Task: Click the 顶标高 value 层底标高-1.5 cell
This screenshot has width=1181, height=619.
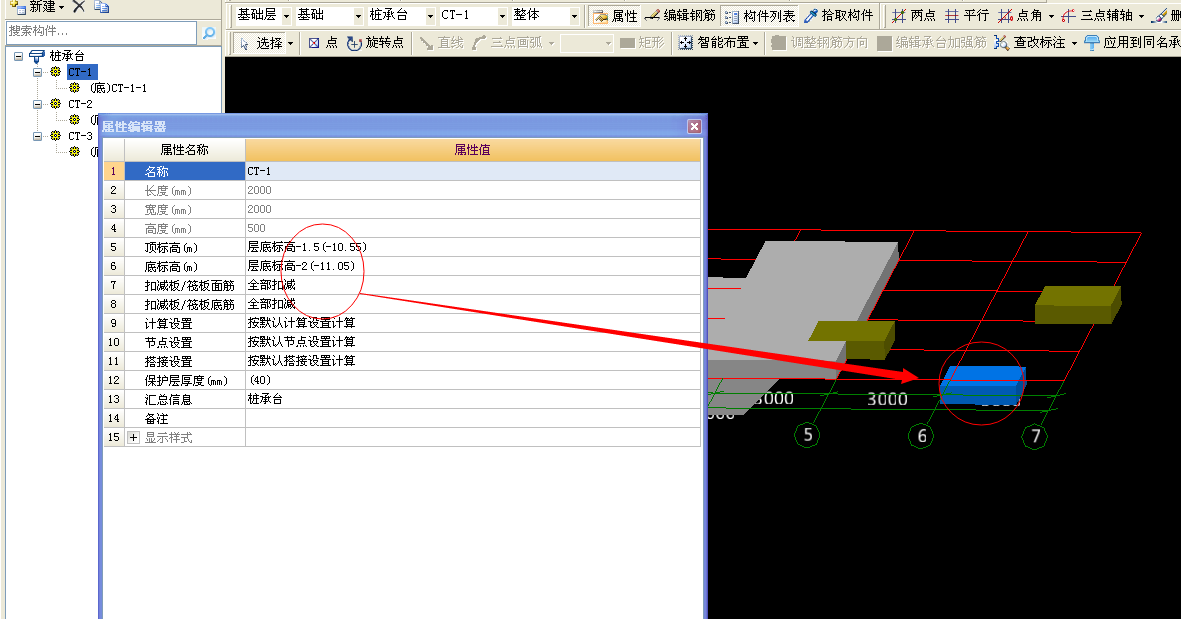Action: pos(473,247)
